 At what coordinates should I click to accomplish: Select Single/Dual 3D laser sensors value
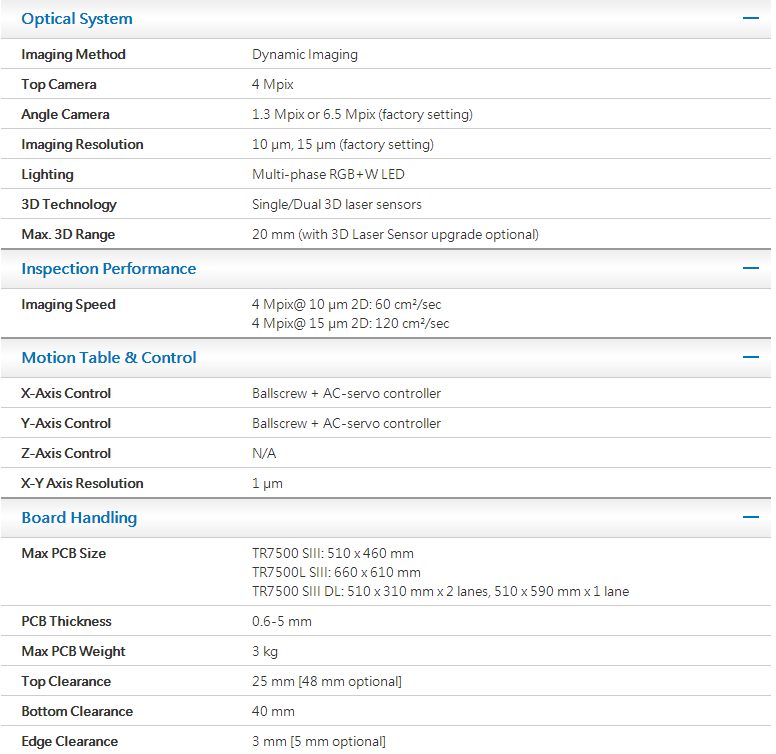coord(337,204)
